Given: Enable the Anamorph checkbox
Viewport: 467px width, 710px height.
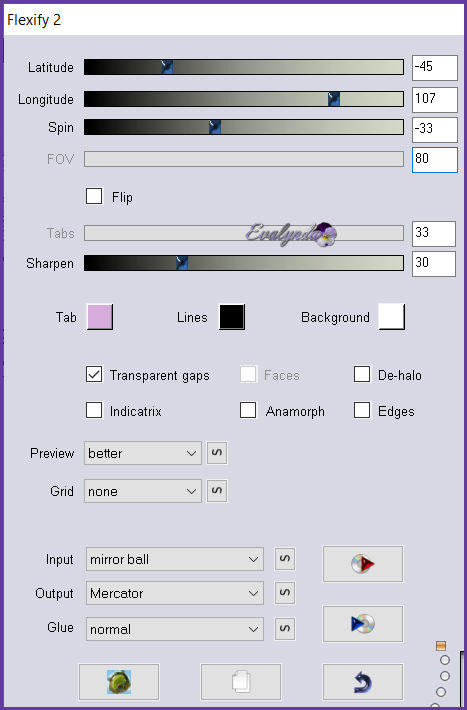Looking at the screenshot, I should click(x=248, y=411).
